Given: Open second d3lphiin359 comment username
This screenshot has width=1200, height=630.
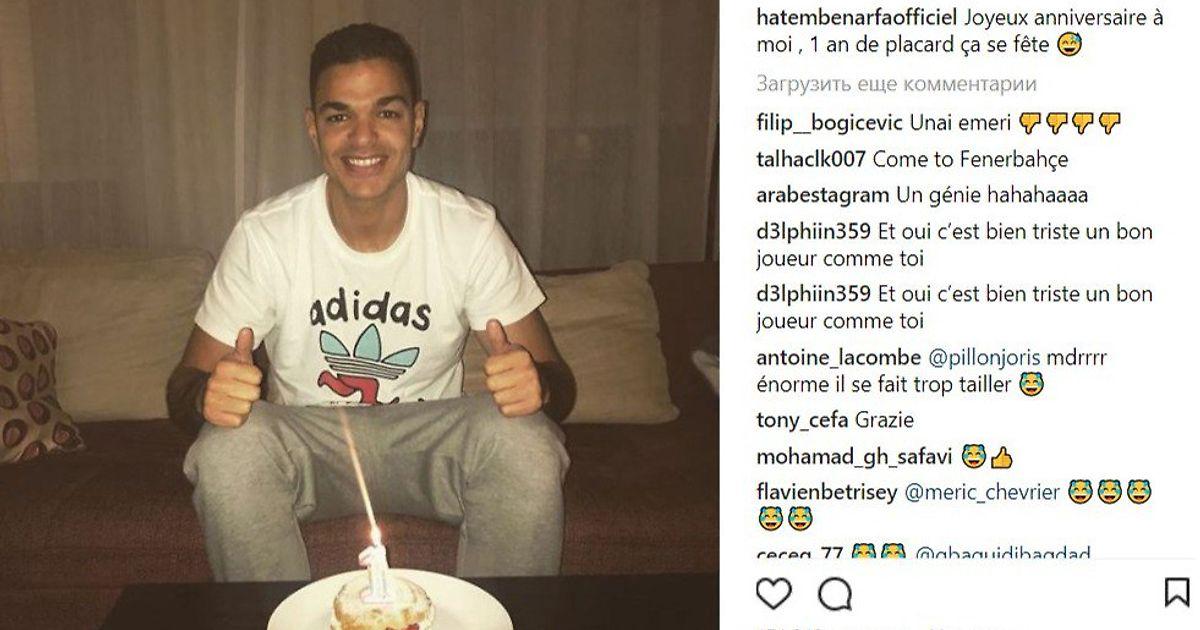Looking at the screenshot, I should click(x=814, y=294).
